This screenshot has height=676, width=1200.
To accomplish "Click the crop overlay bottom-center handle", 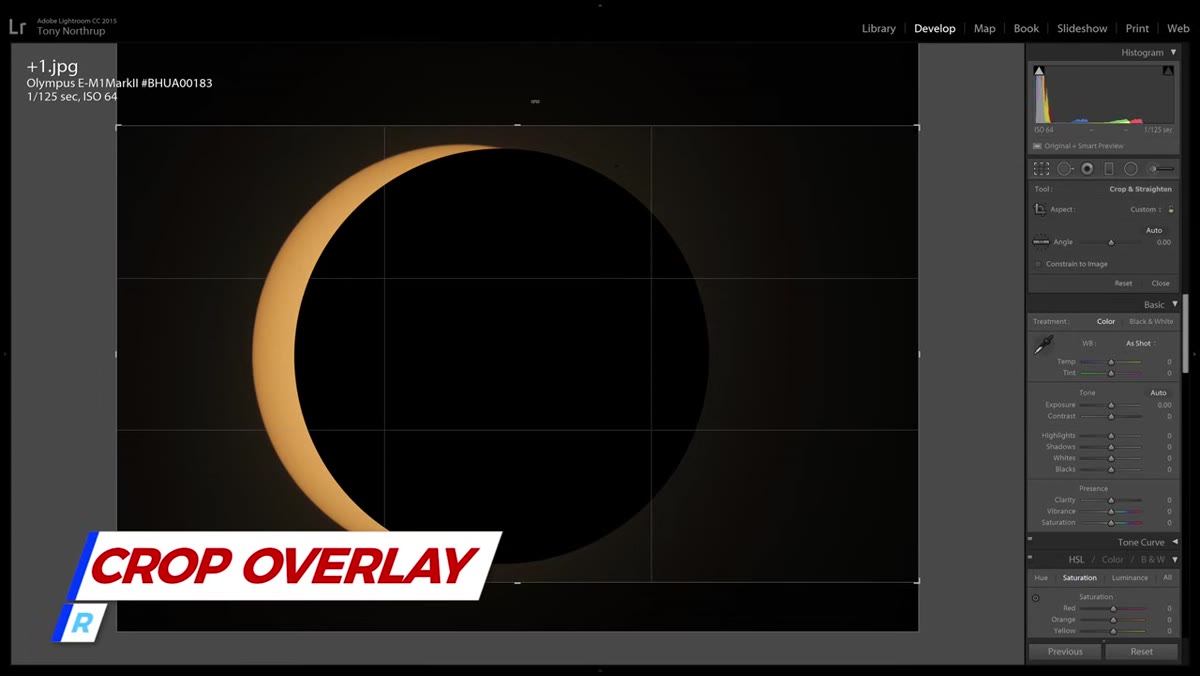I will (517, 582).
